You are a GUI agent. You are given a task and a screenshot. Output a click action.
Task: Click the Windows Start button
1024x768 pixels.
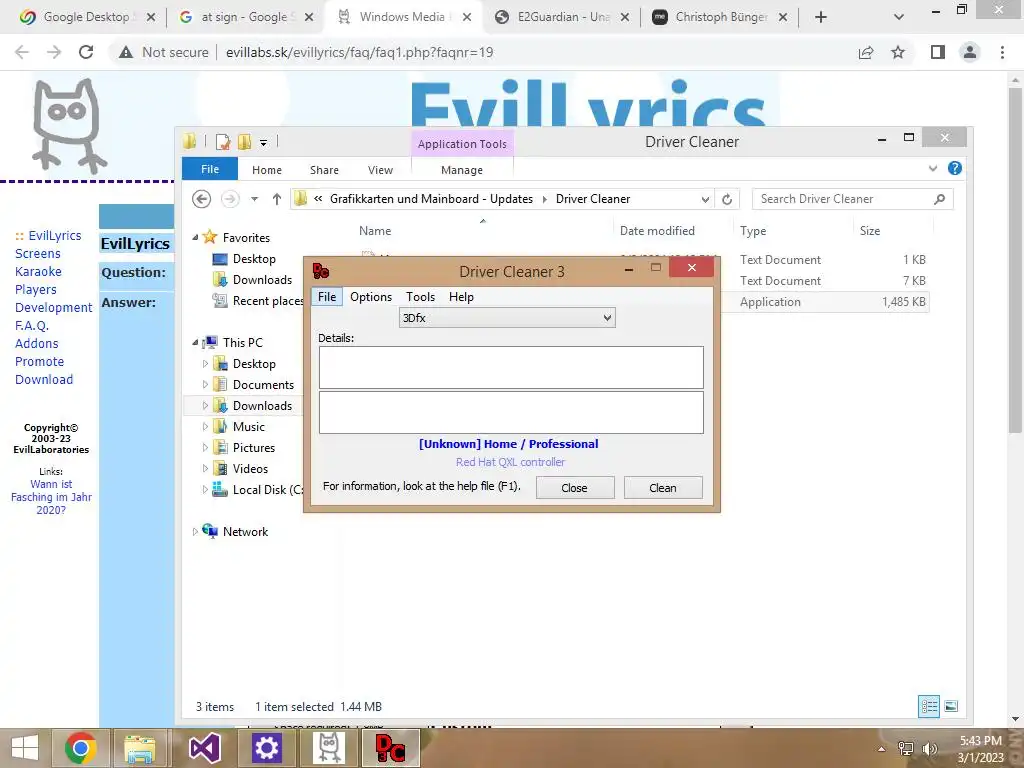coord(25,748)
